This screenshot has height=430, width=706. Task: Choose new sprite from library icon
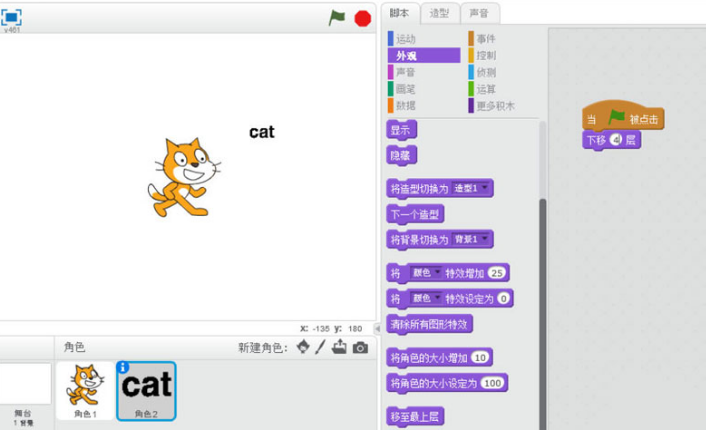pyautogui.click(x=303, y=347)
